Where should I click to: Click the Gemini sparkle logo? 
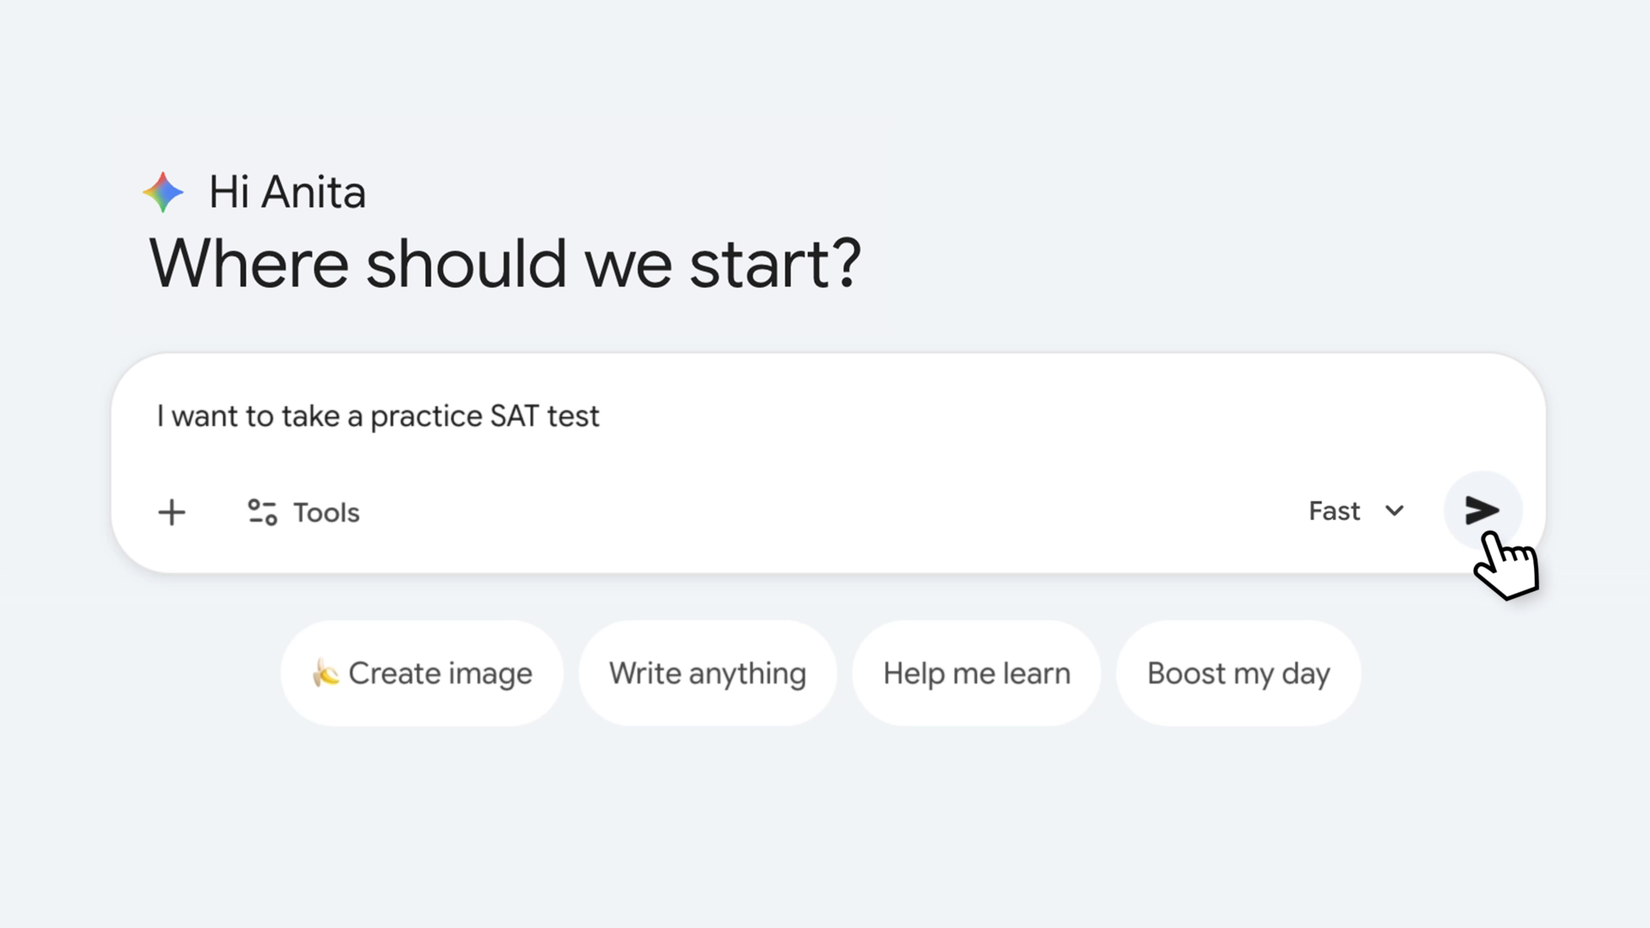point(163,191)
